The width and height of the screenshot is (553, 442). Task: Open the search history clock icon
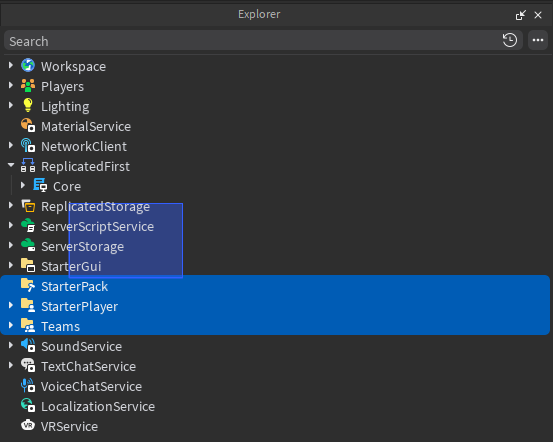(510, 41)
